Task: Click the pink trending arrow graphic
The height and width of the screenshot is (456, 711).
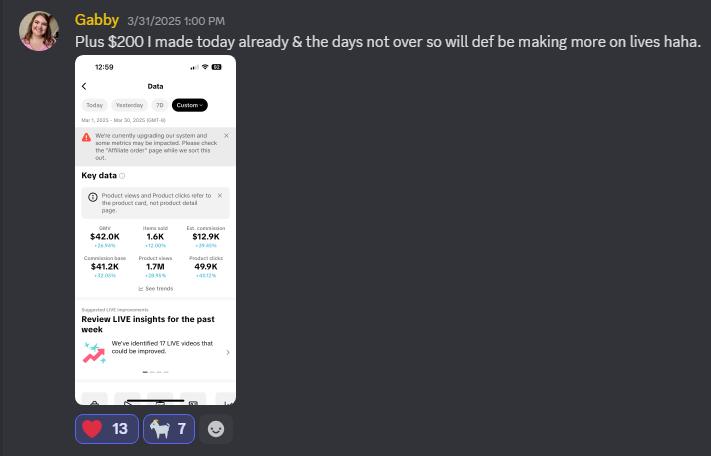Action: point(94,353)
